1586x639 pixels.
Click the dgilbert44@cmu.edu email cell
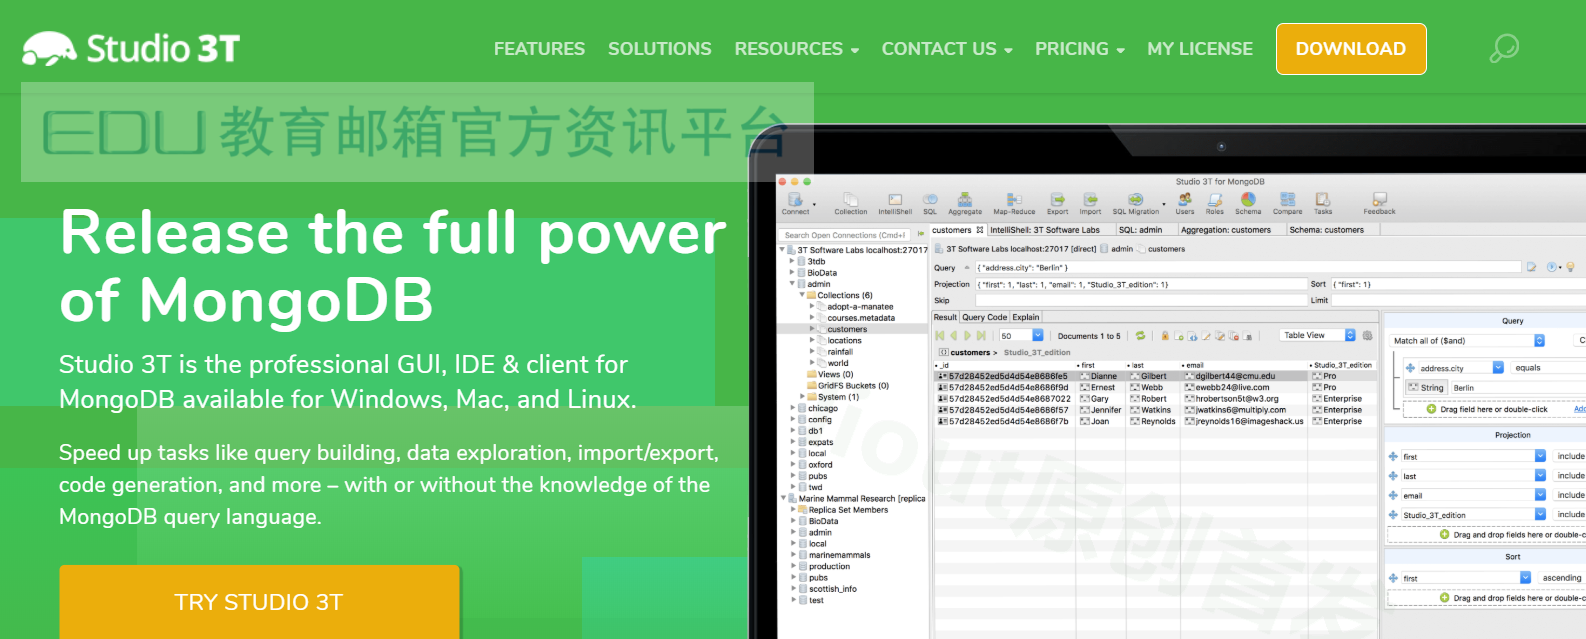tap(1245, 376)
